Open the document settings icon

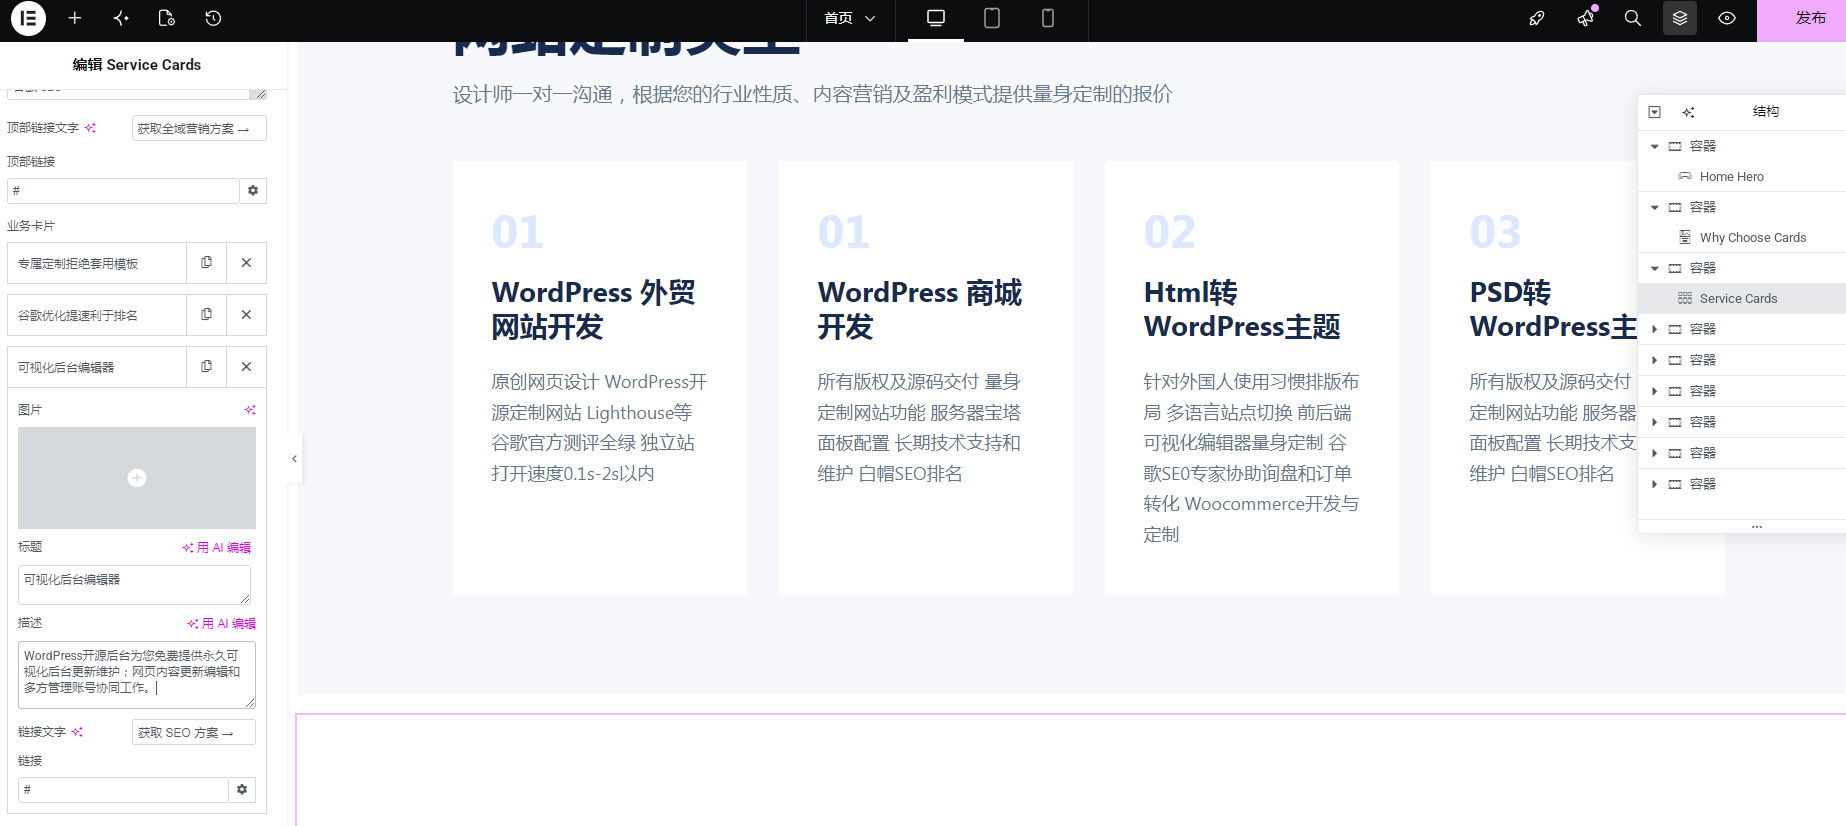(167, 18)
